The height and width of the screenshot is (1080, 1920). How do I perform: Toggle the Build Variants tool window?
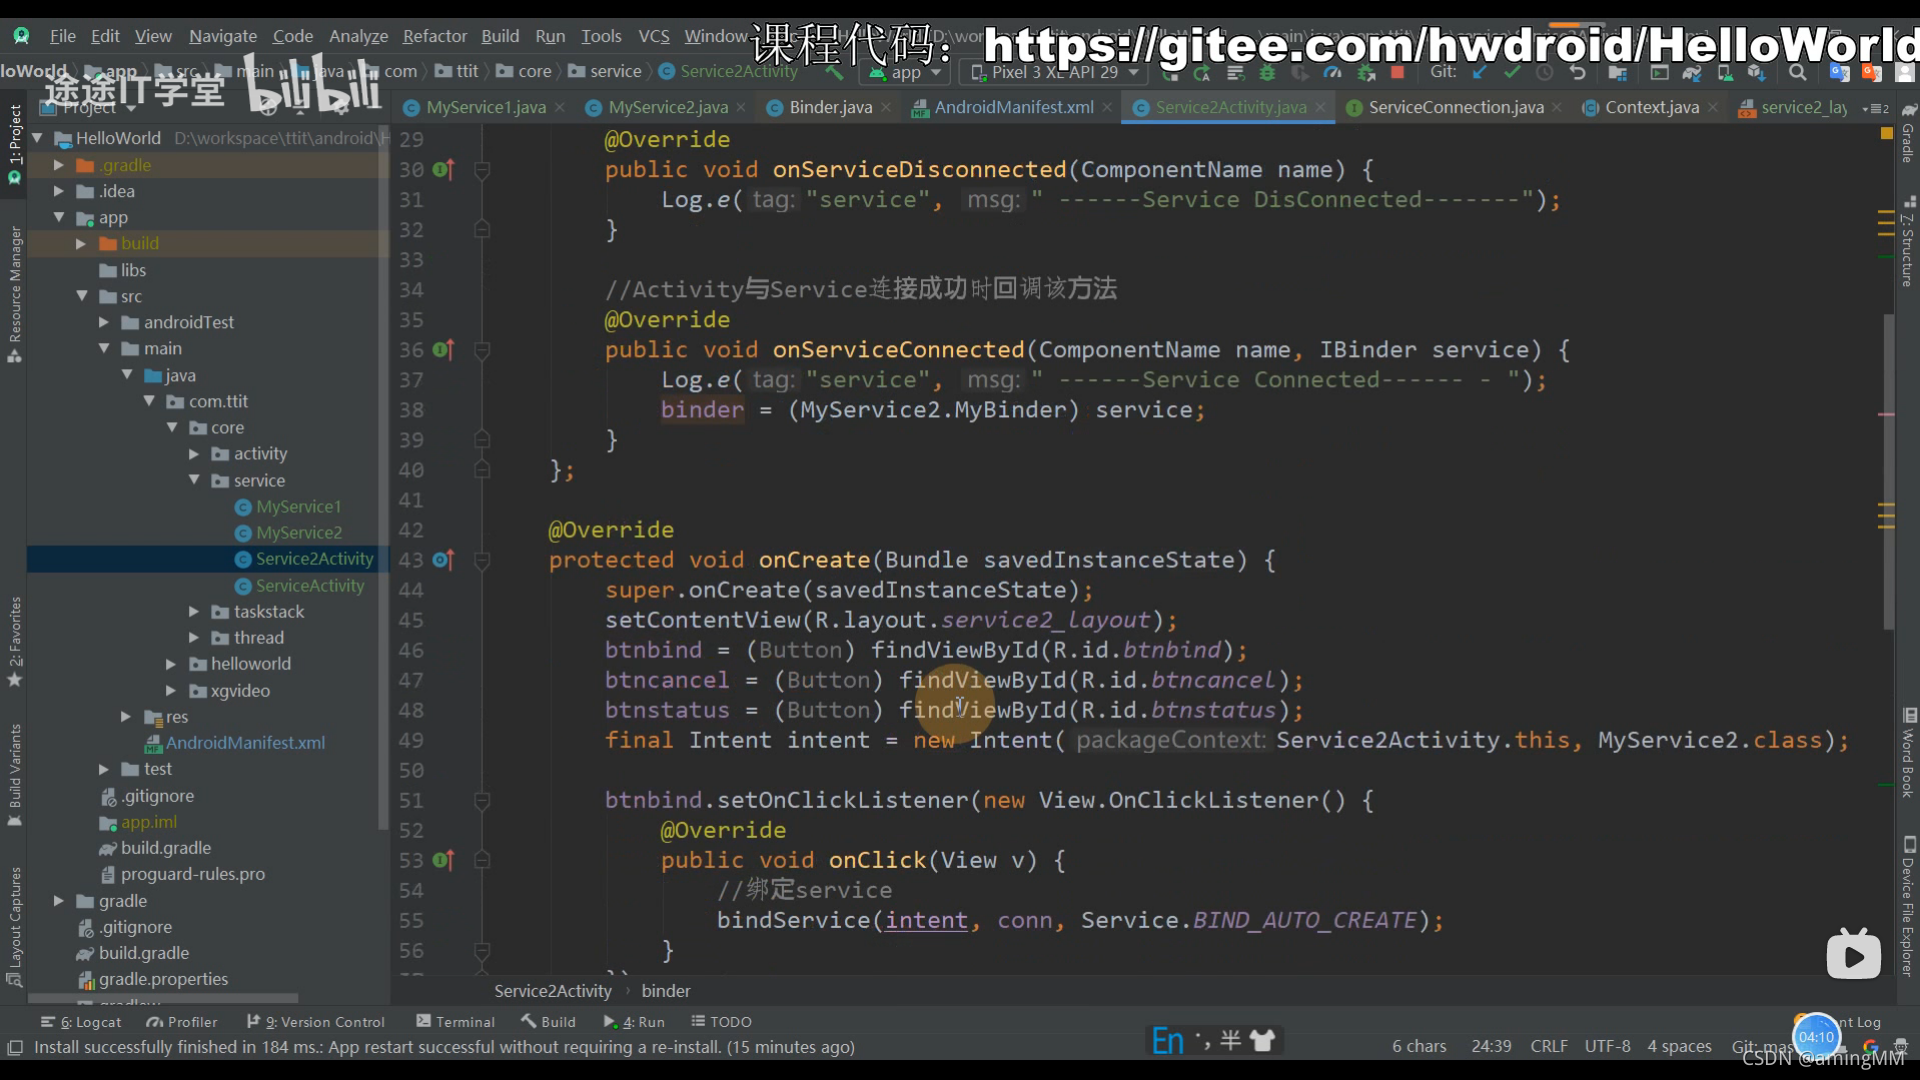point(14,776)
